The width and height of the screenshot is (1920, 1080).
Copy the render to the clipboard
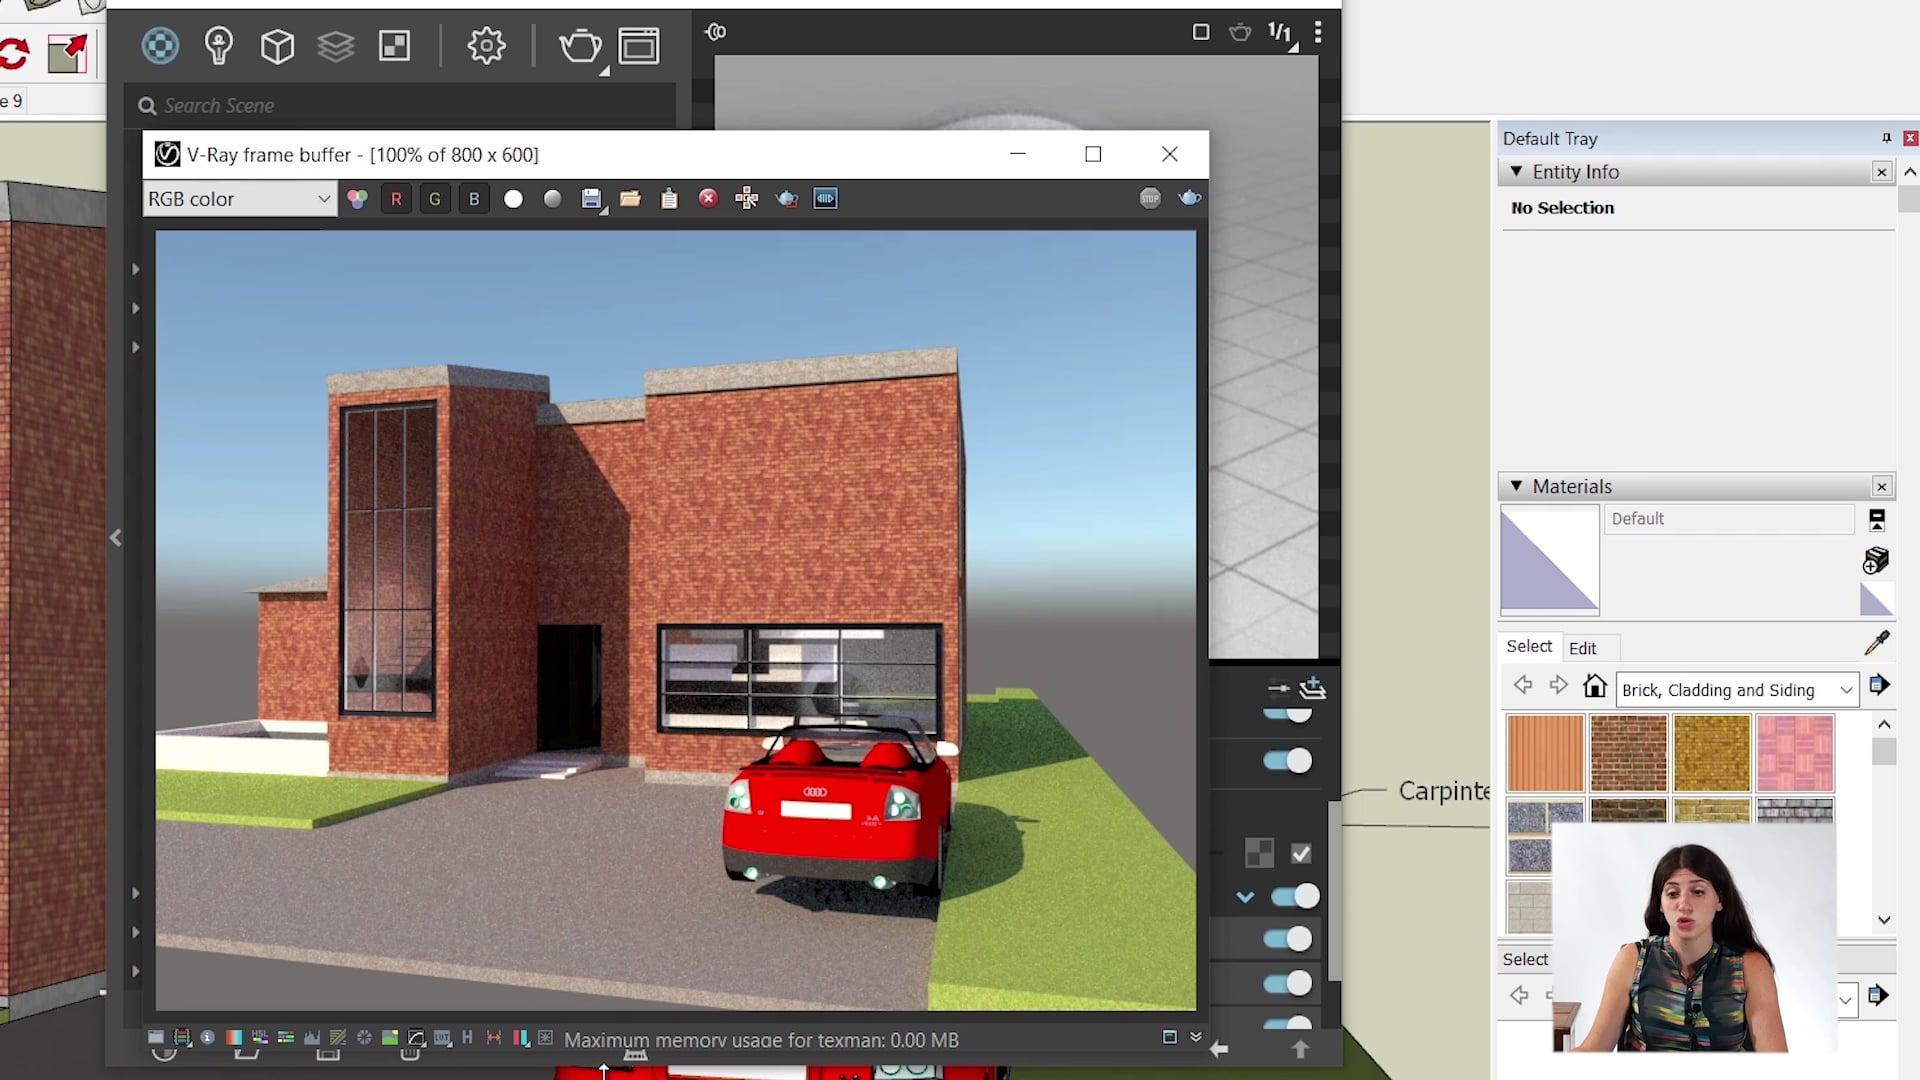pyautogui.click(x=668, y=198)
